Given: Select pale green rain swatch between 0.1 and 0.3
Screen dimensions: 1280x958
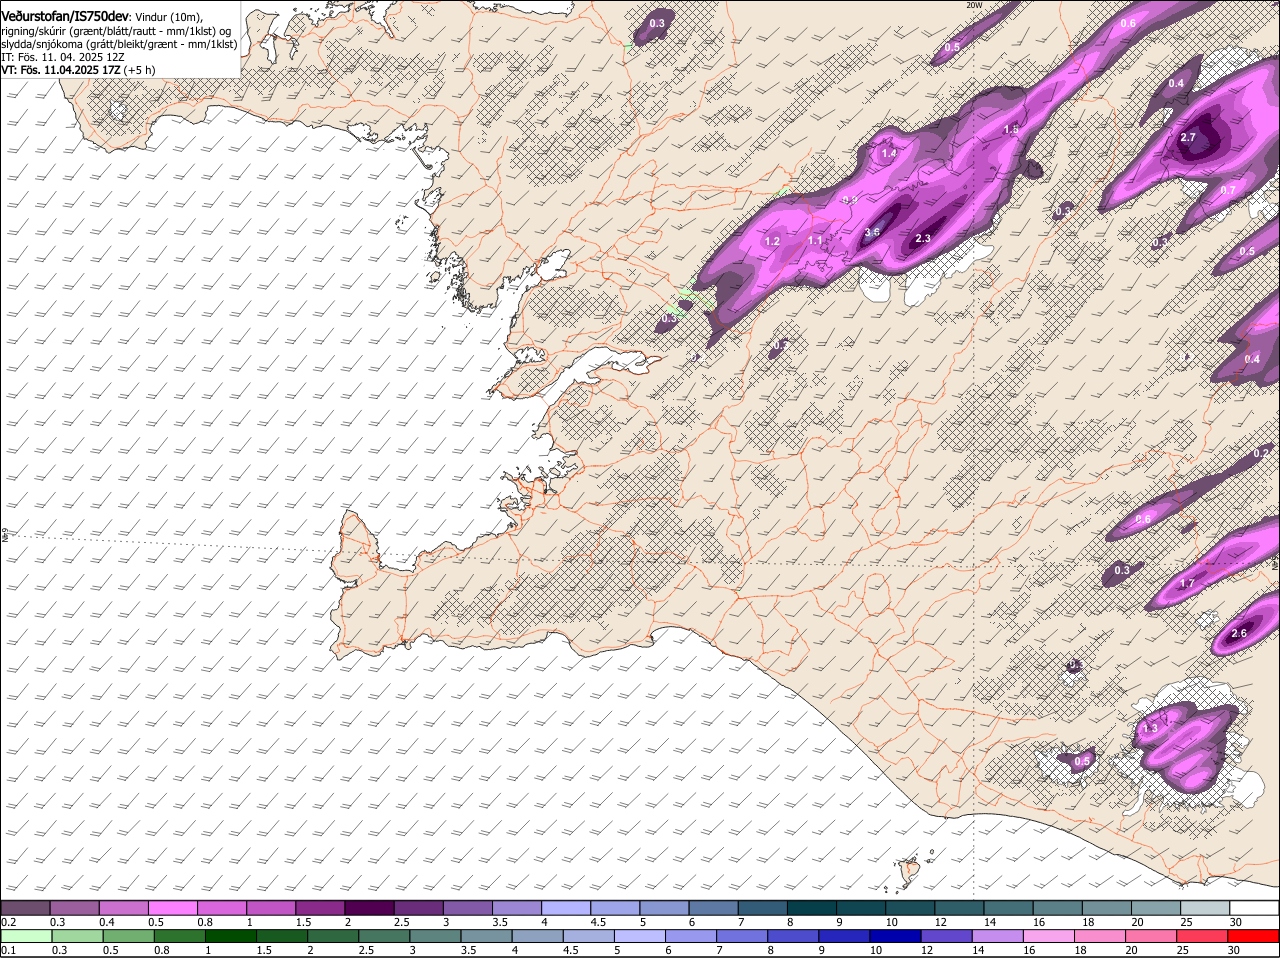Looking at the screenshot, I should point(27,936).
